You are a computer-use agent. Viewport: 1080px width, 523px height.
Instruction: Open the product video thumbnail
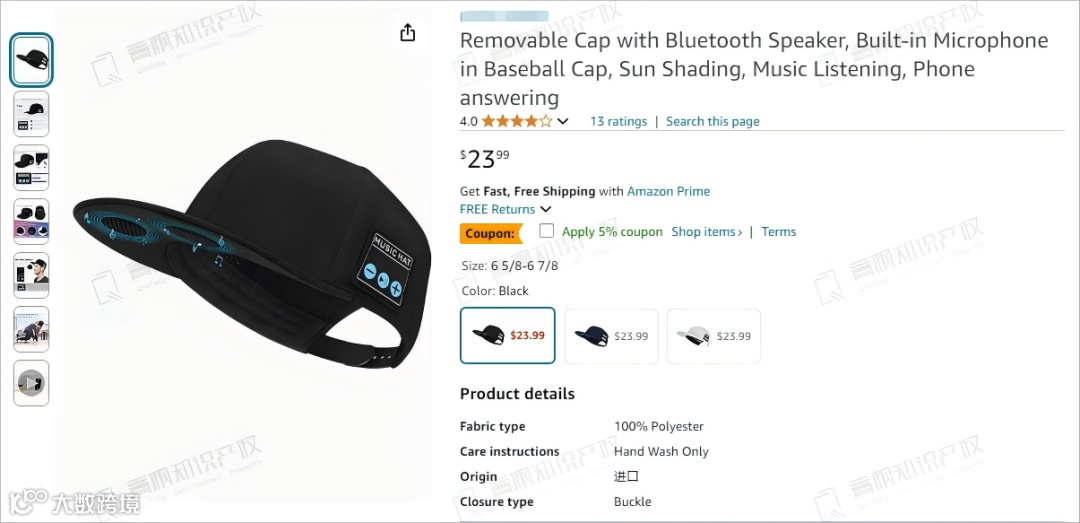tap(31, 382)
